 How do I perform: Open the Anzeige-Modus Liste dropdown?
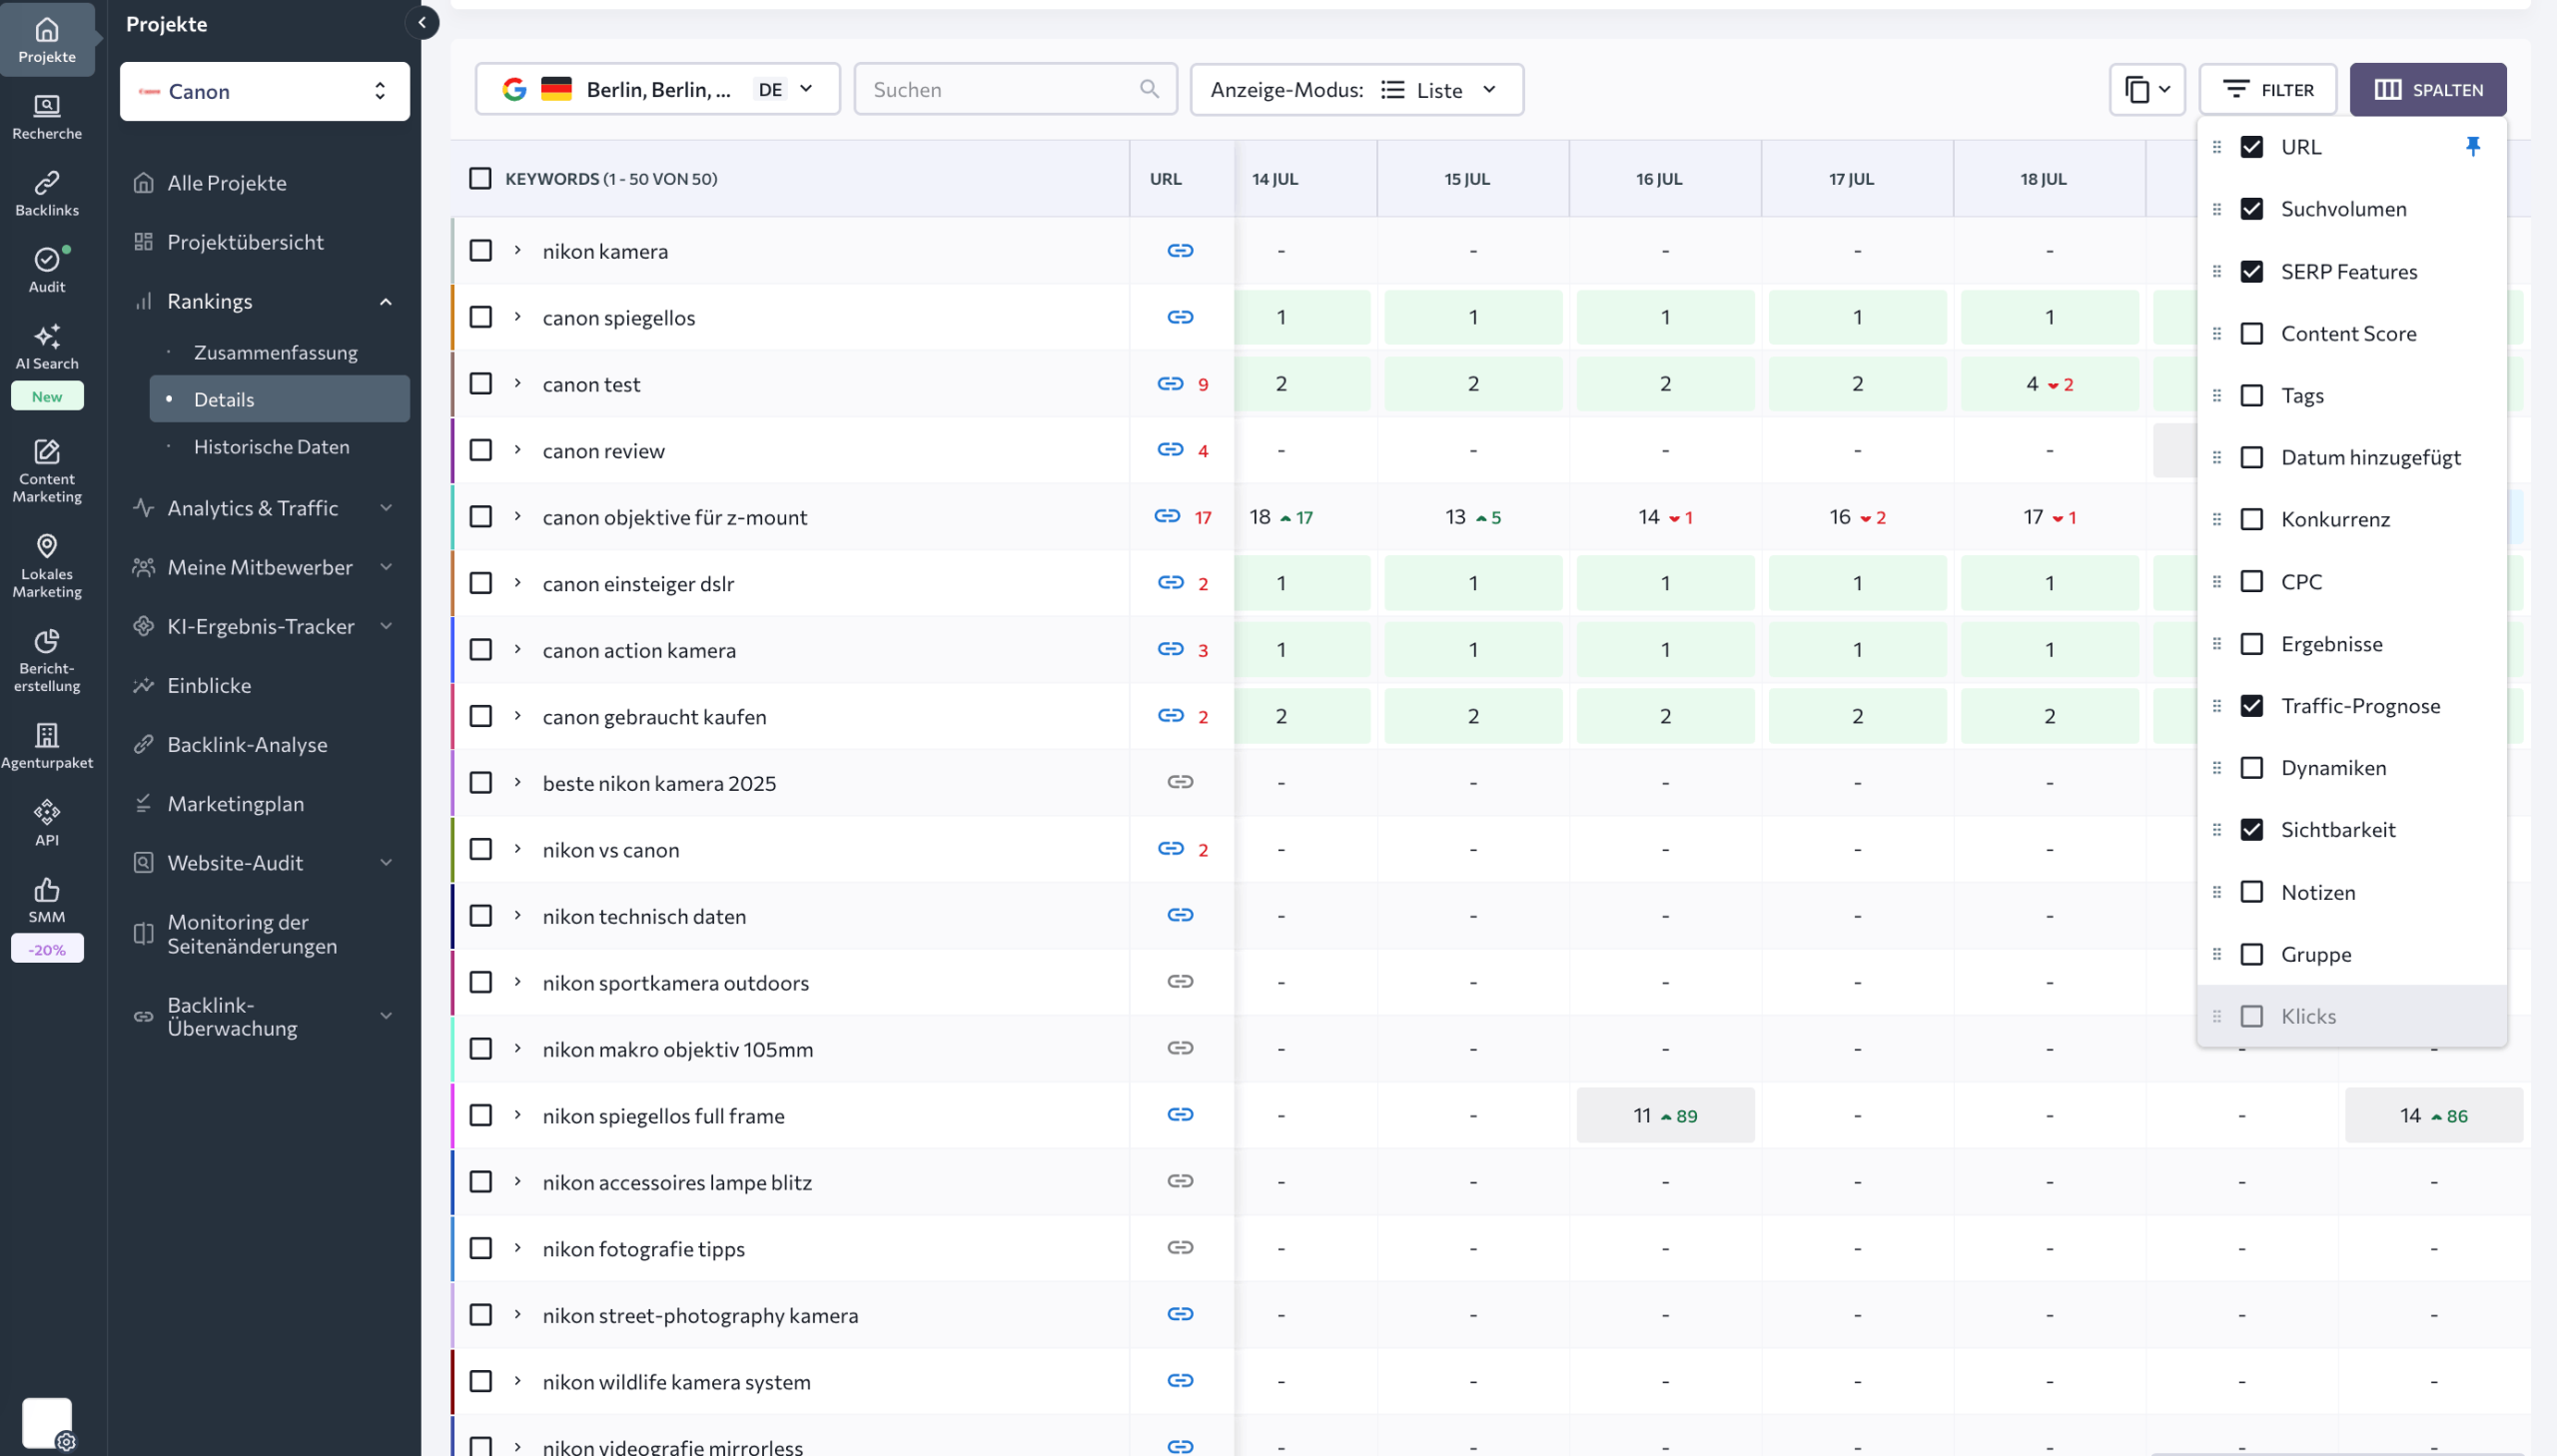coord(1357,90)
